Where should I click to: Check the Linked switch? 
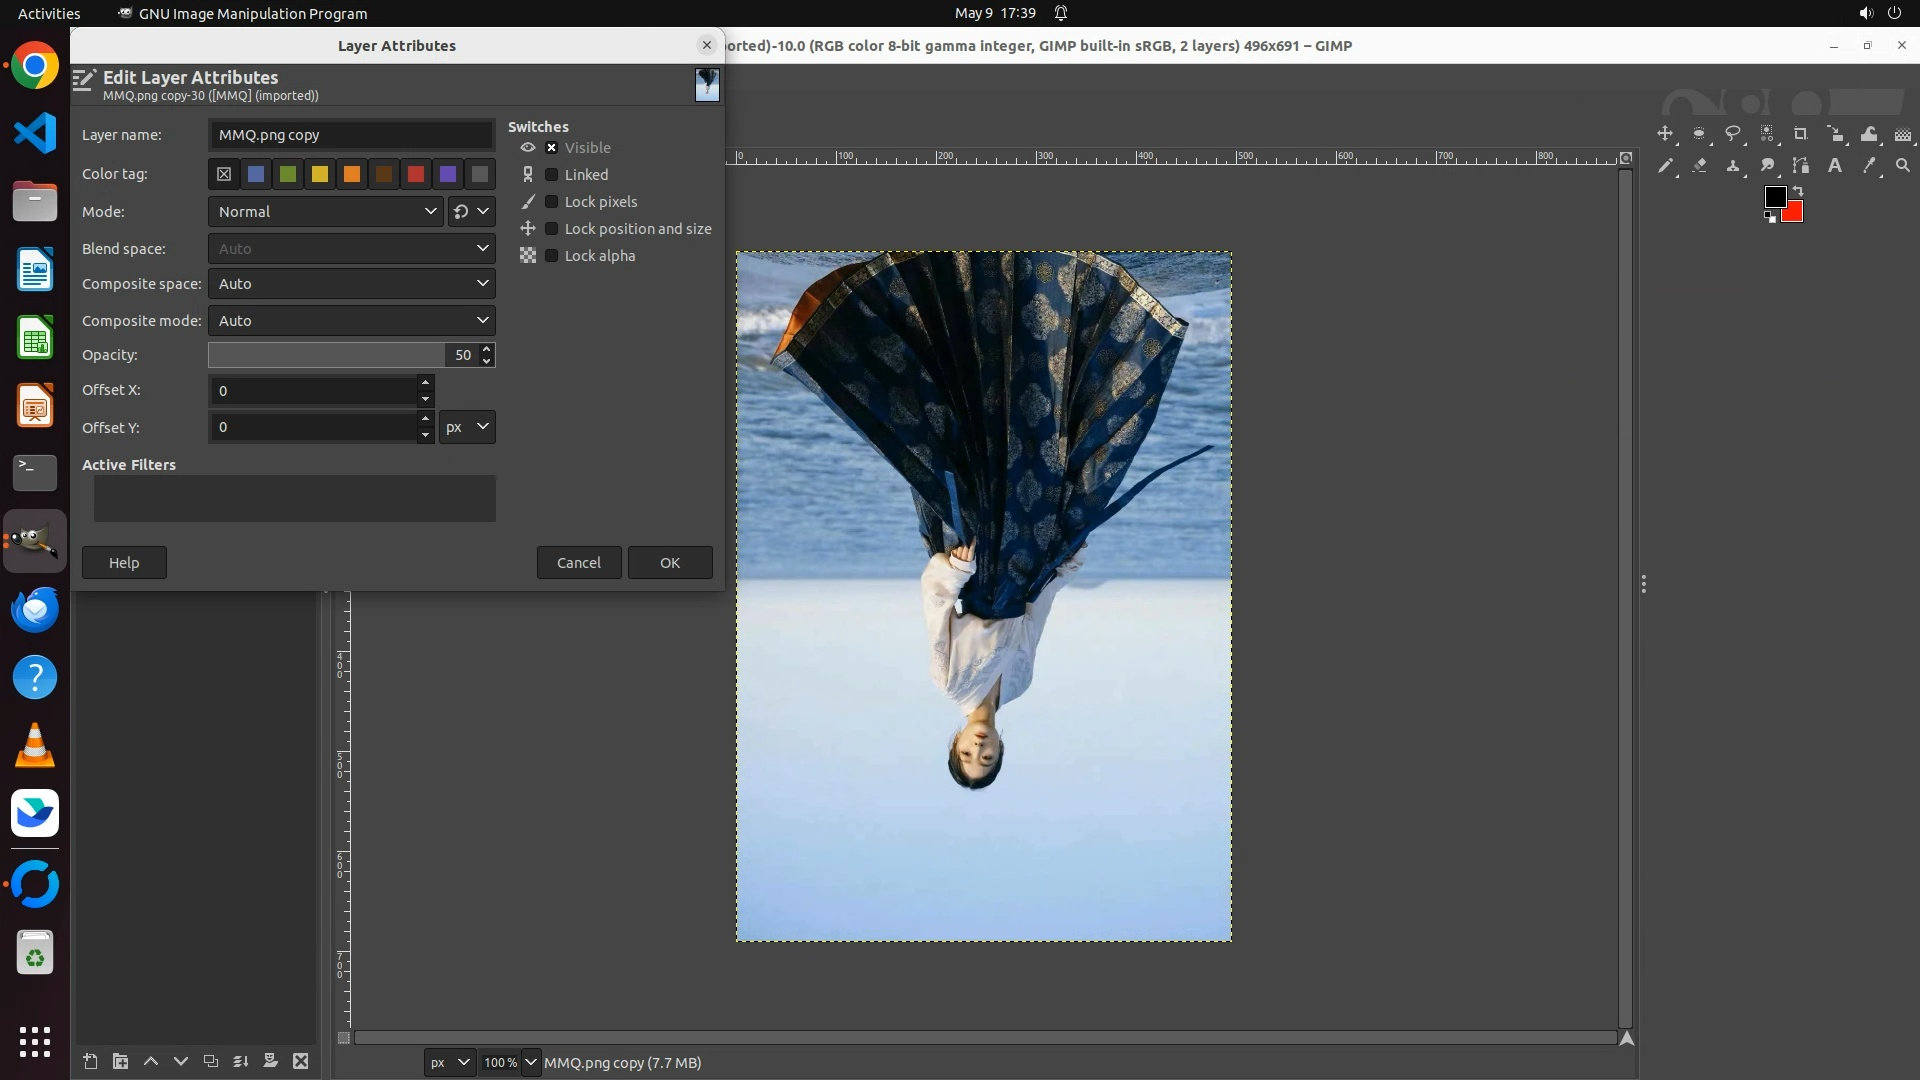551,175
